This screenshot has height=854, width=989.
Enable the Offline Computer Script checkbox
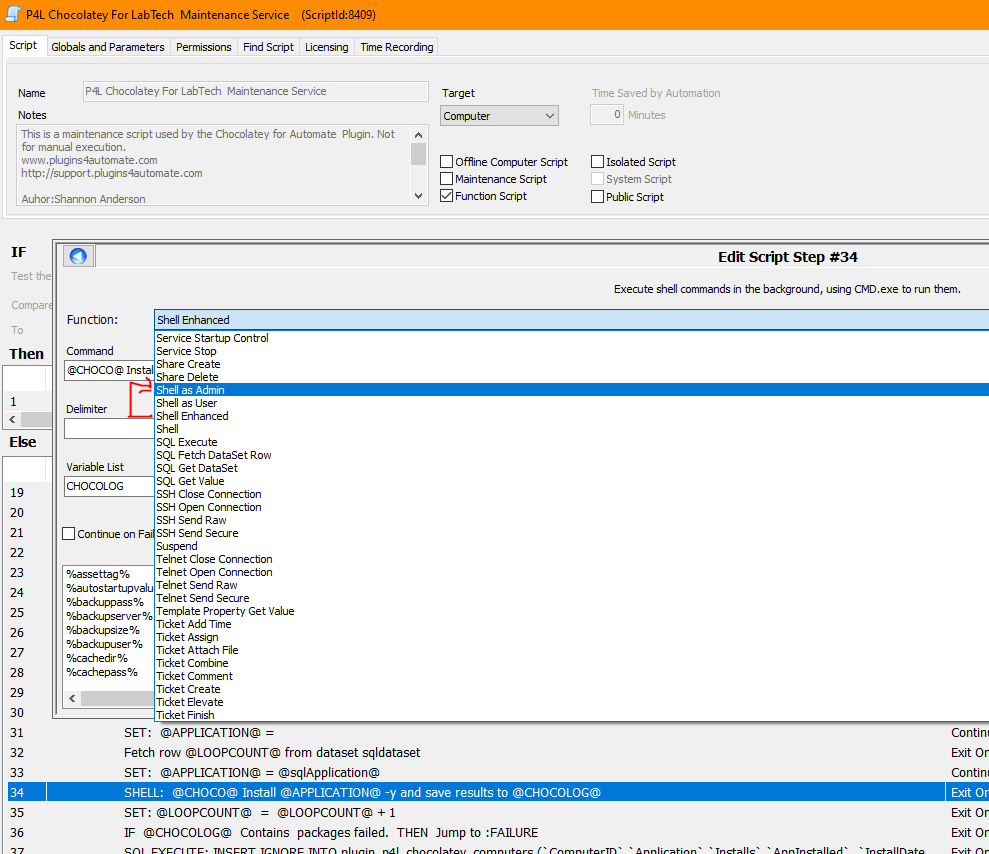point(447,162)
